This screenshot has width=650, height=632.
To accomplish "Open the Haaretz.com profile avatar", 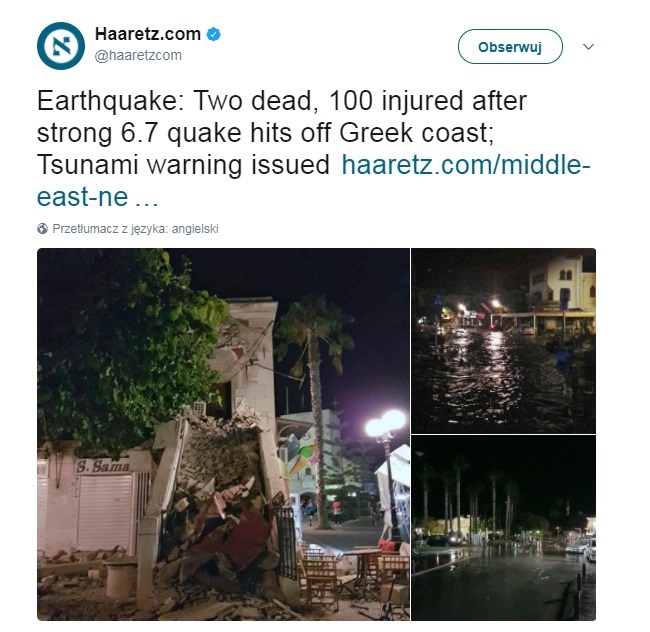I will click(x=61, y=46).
